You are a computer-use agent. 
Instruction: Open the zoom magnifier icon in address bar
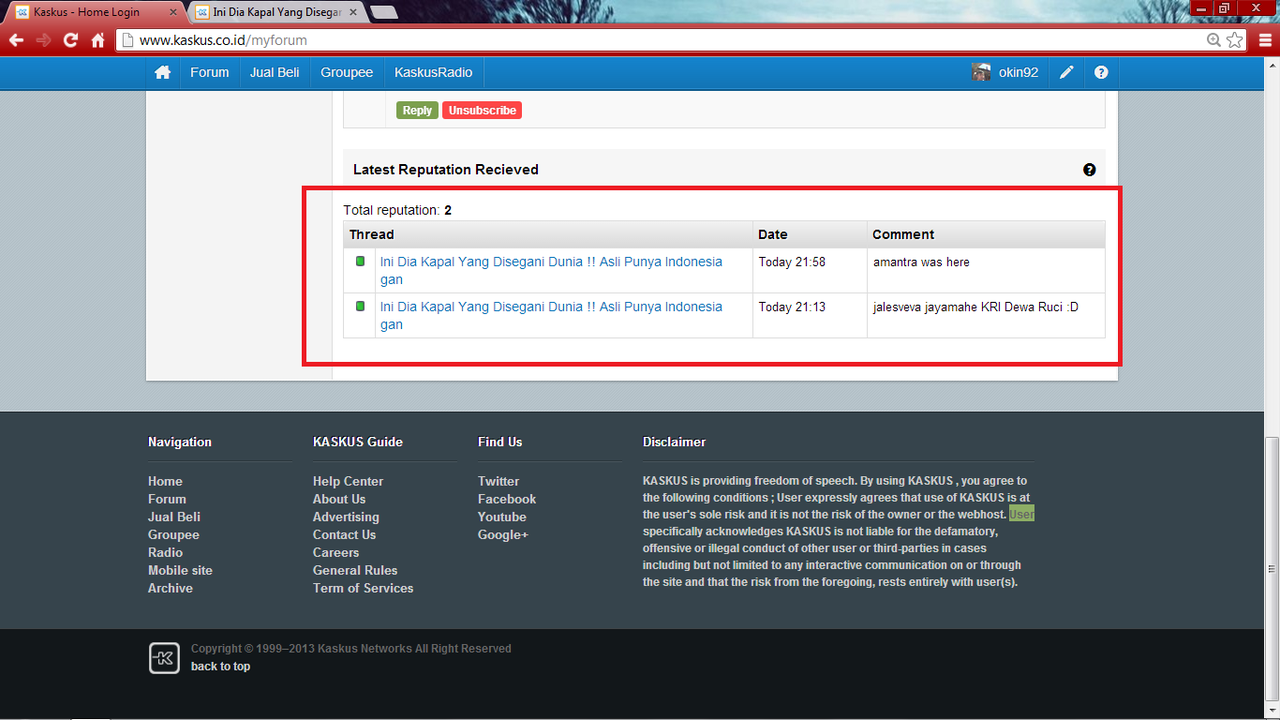(1213, 40)
